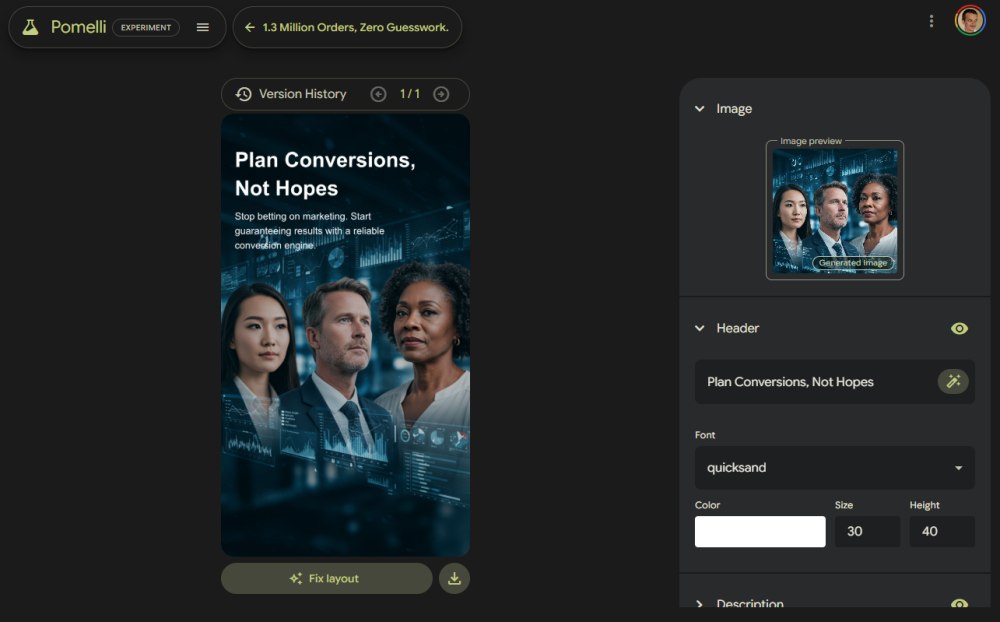Open the user profile avatar
1000x622 pixels.
(969, 21)
